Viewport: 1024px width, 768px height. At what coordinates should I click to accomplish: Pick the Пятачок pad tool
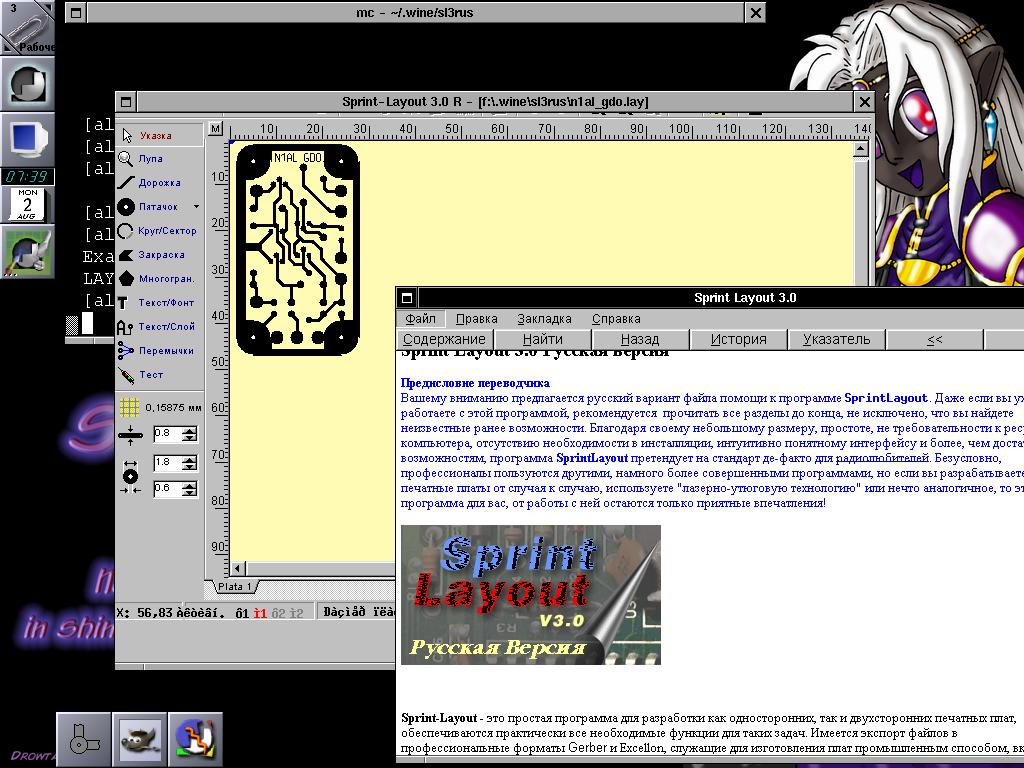[154, 207]
